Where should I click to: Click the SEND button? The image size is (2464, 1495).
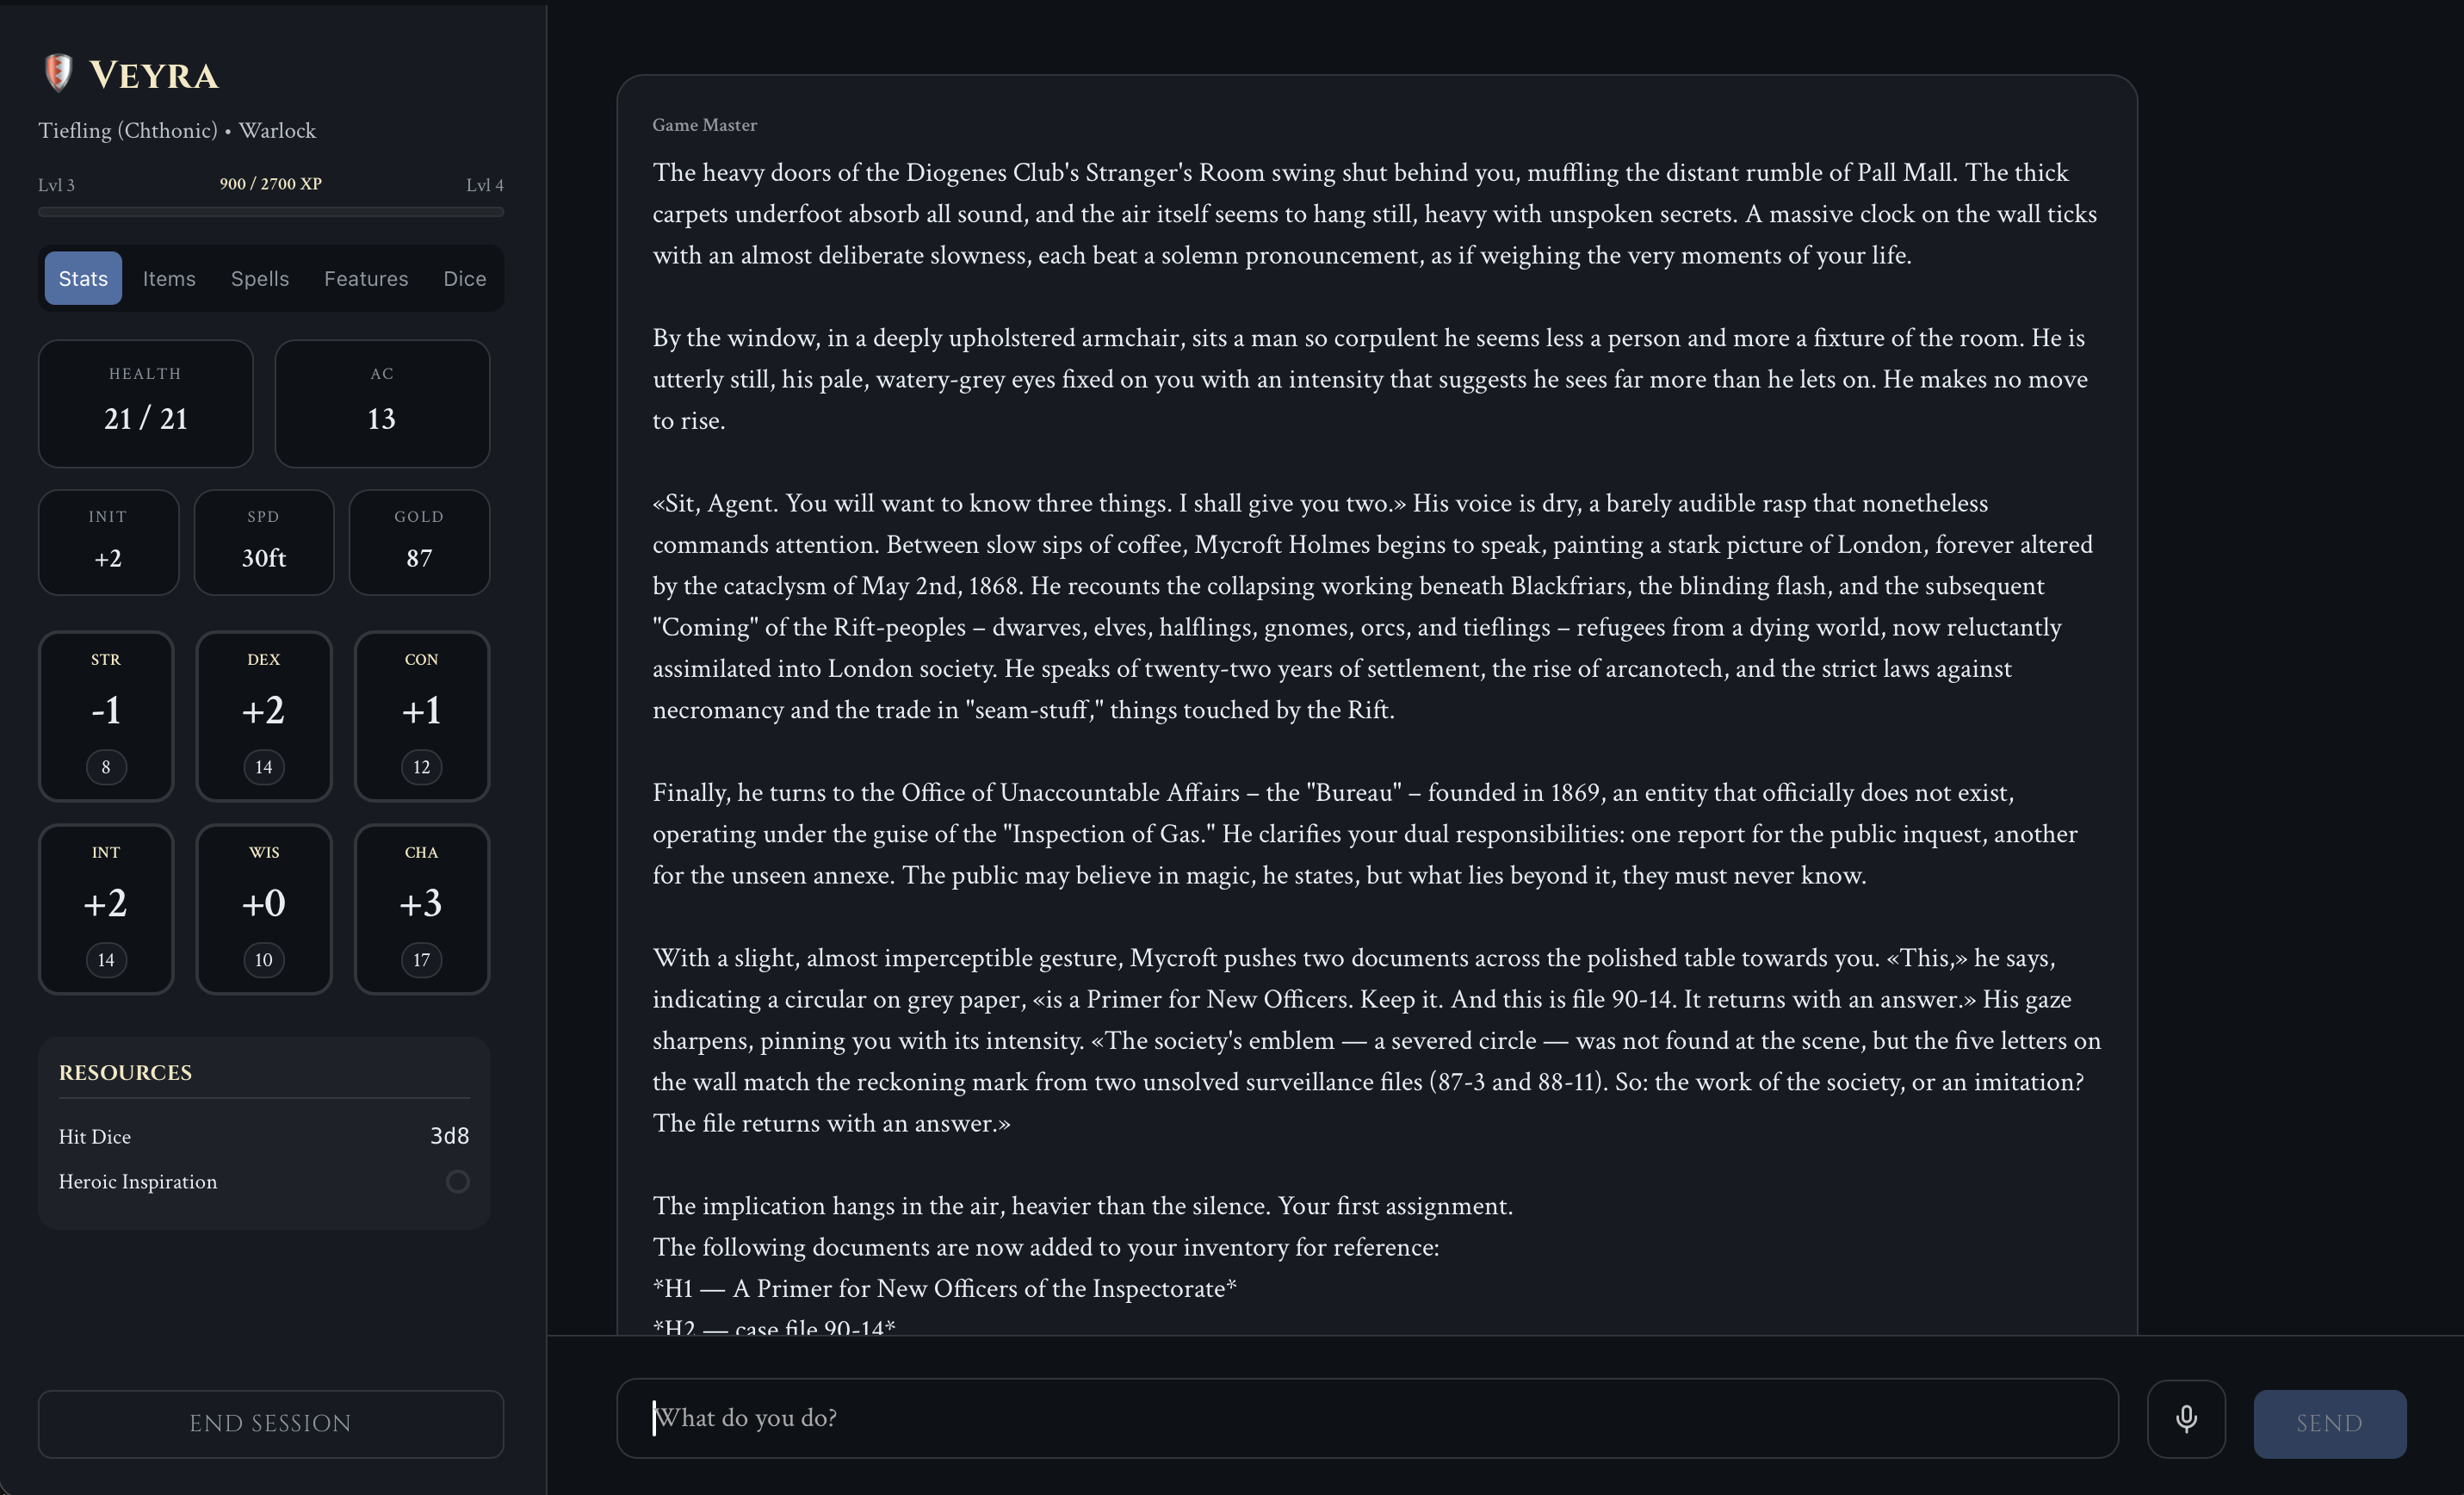click(x=2329, y=1423)
